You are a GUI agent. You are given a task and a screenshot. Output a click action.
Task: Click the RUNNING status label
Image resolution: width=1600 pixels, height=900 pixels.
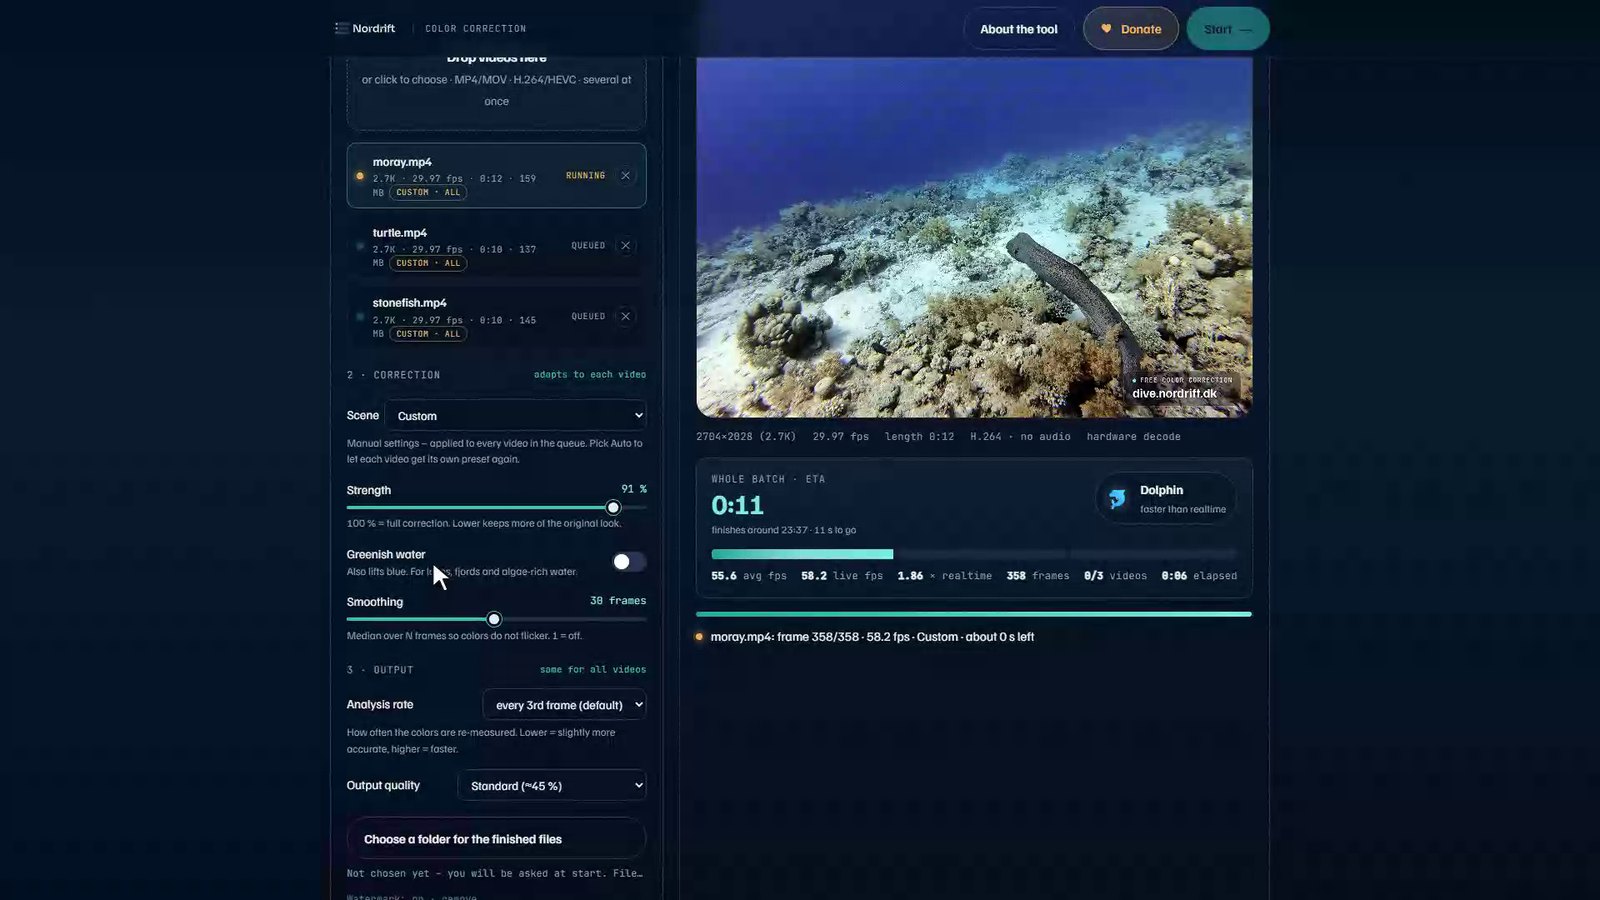click(x=585, y=176)
